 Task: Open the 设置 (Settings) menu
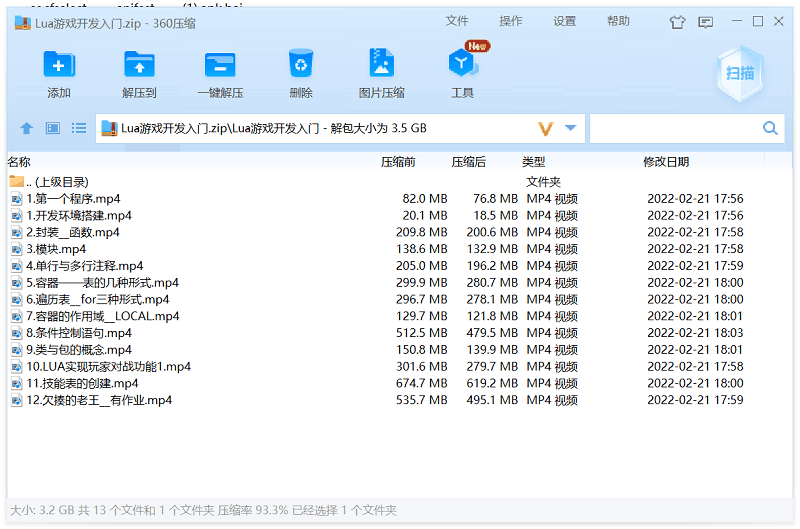[565, 21]
